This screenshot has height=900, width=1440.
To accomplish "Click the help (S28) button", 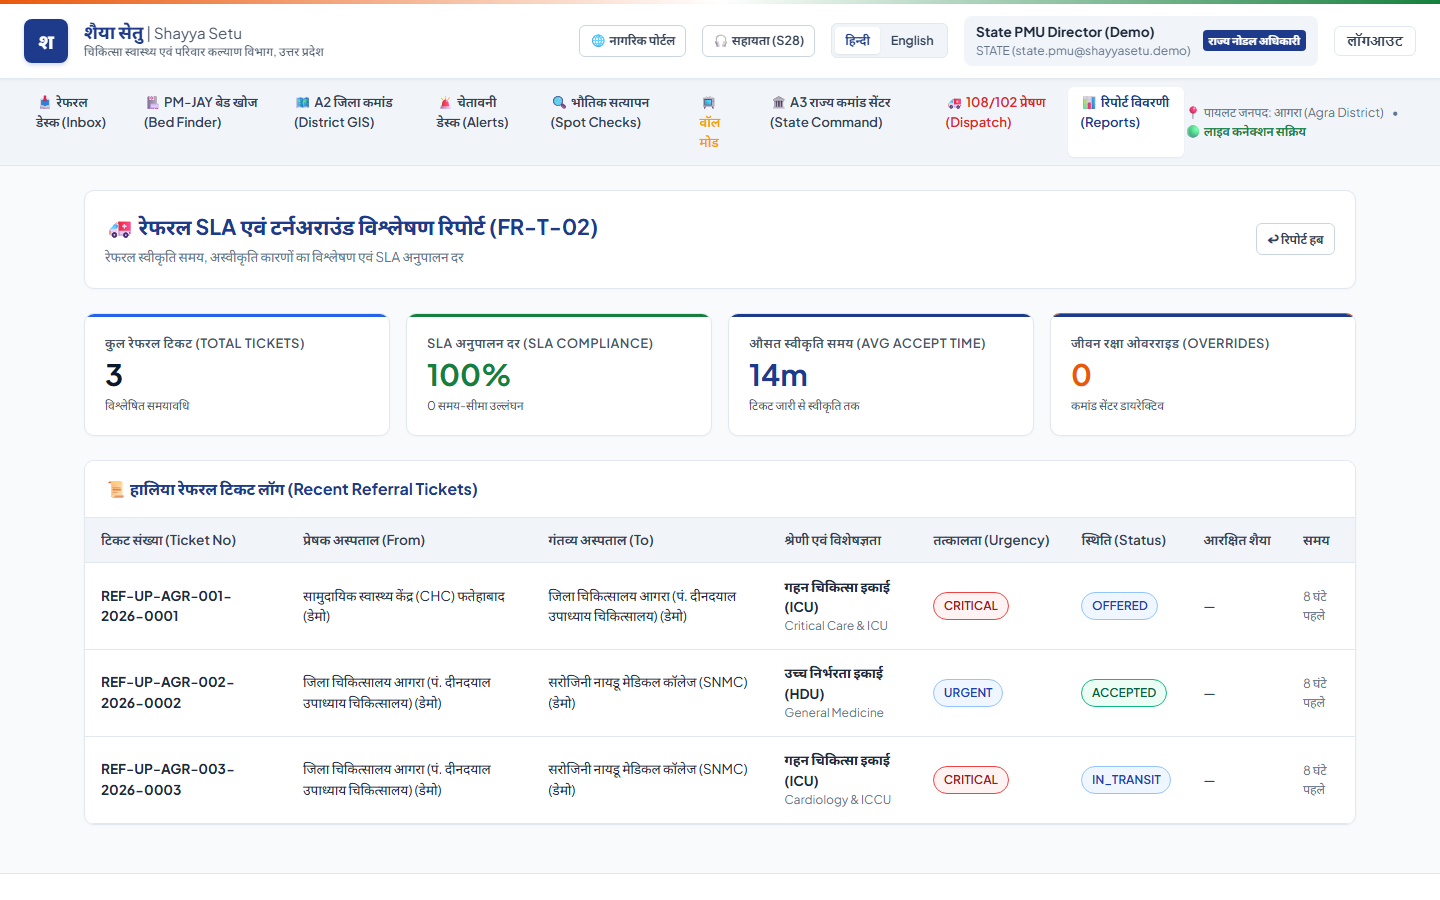I will click(x=759, y=41).
